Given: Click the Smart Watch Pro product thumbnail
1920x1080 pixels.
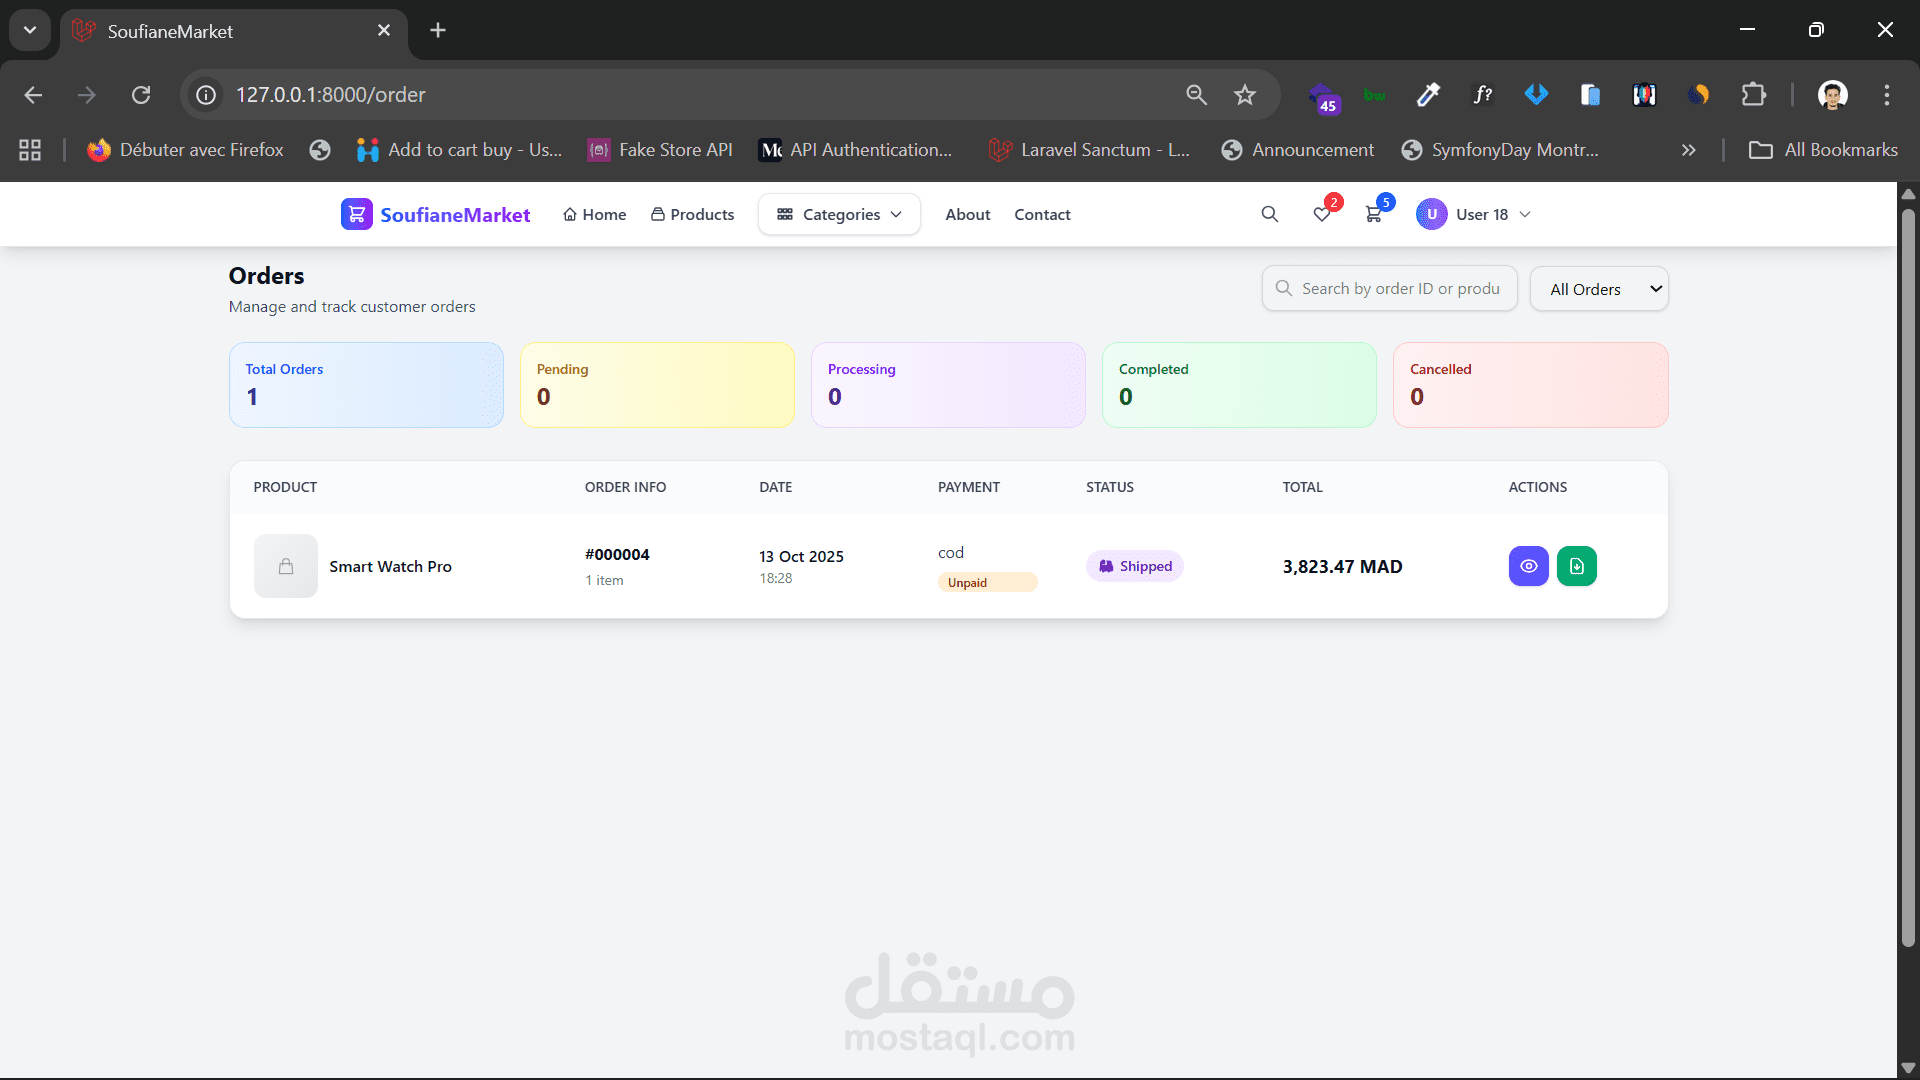Looking at the screenshot, I should (286, 566).
